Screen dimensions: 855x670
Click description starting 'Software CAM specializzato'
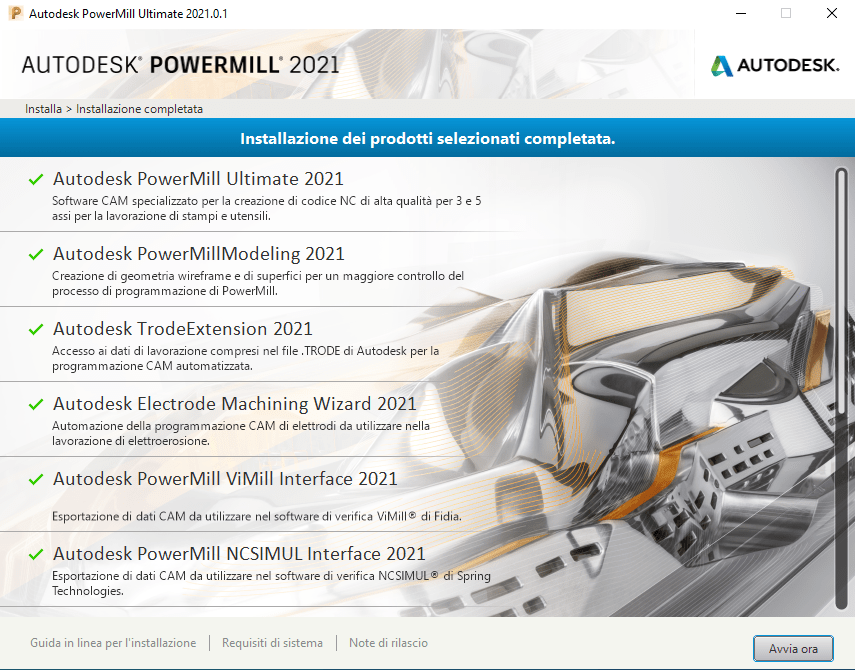pos(267,208)
